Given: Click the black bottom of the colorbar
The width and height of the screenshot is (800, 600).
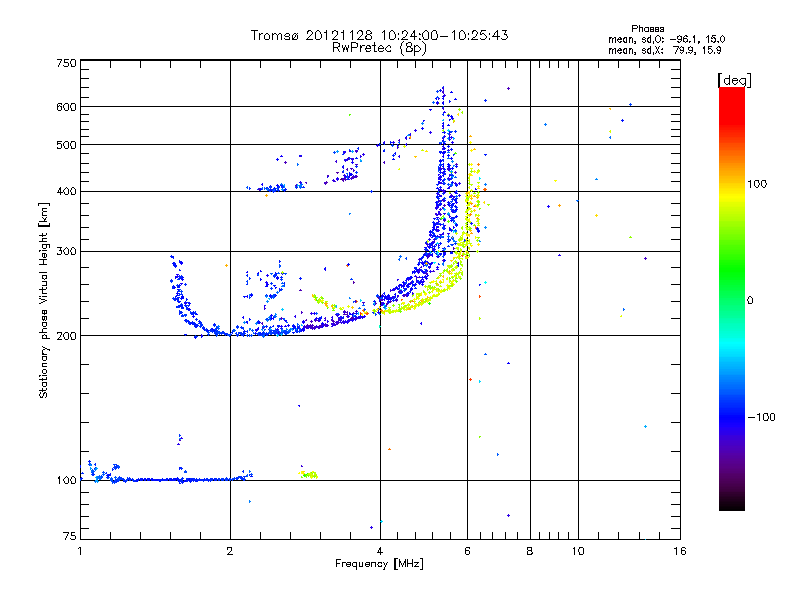Looking at the screenshot, I should 732,503.
